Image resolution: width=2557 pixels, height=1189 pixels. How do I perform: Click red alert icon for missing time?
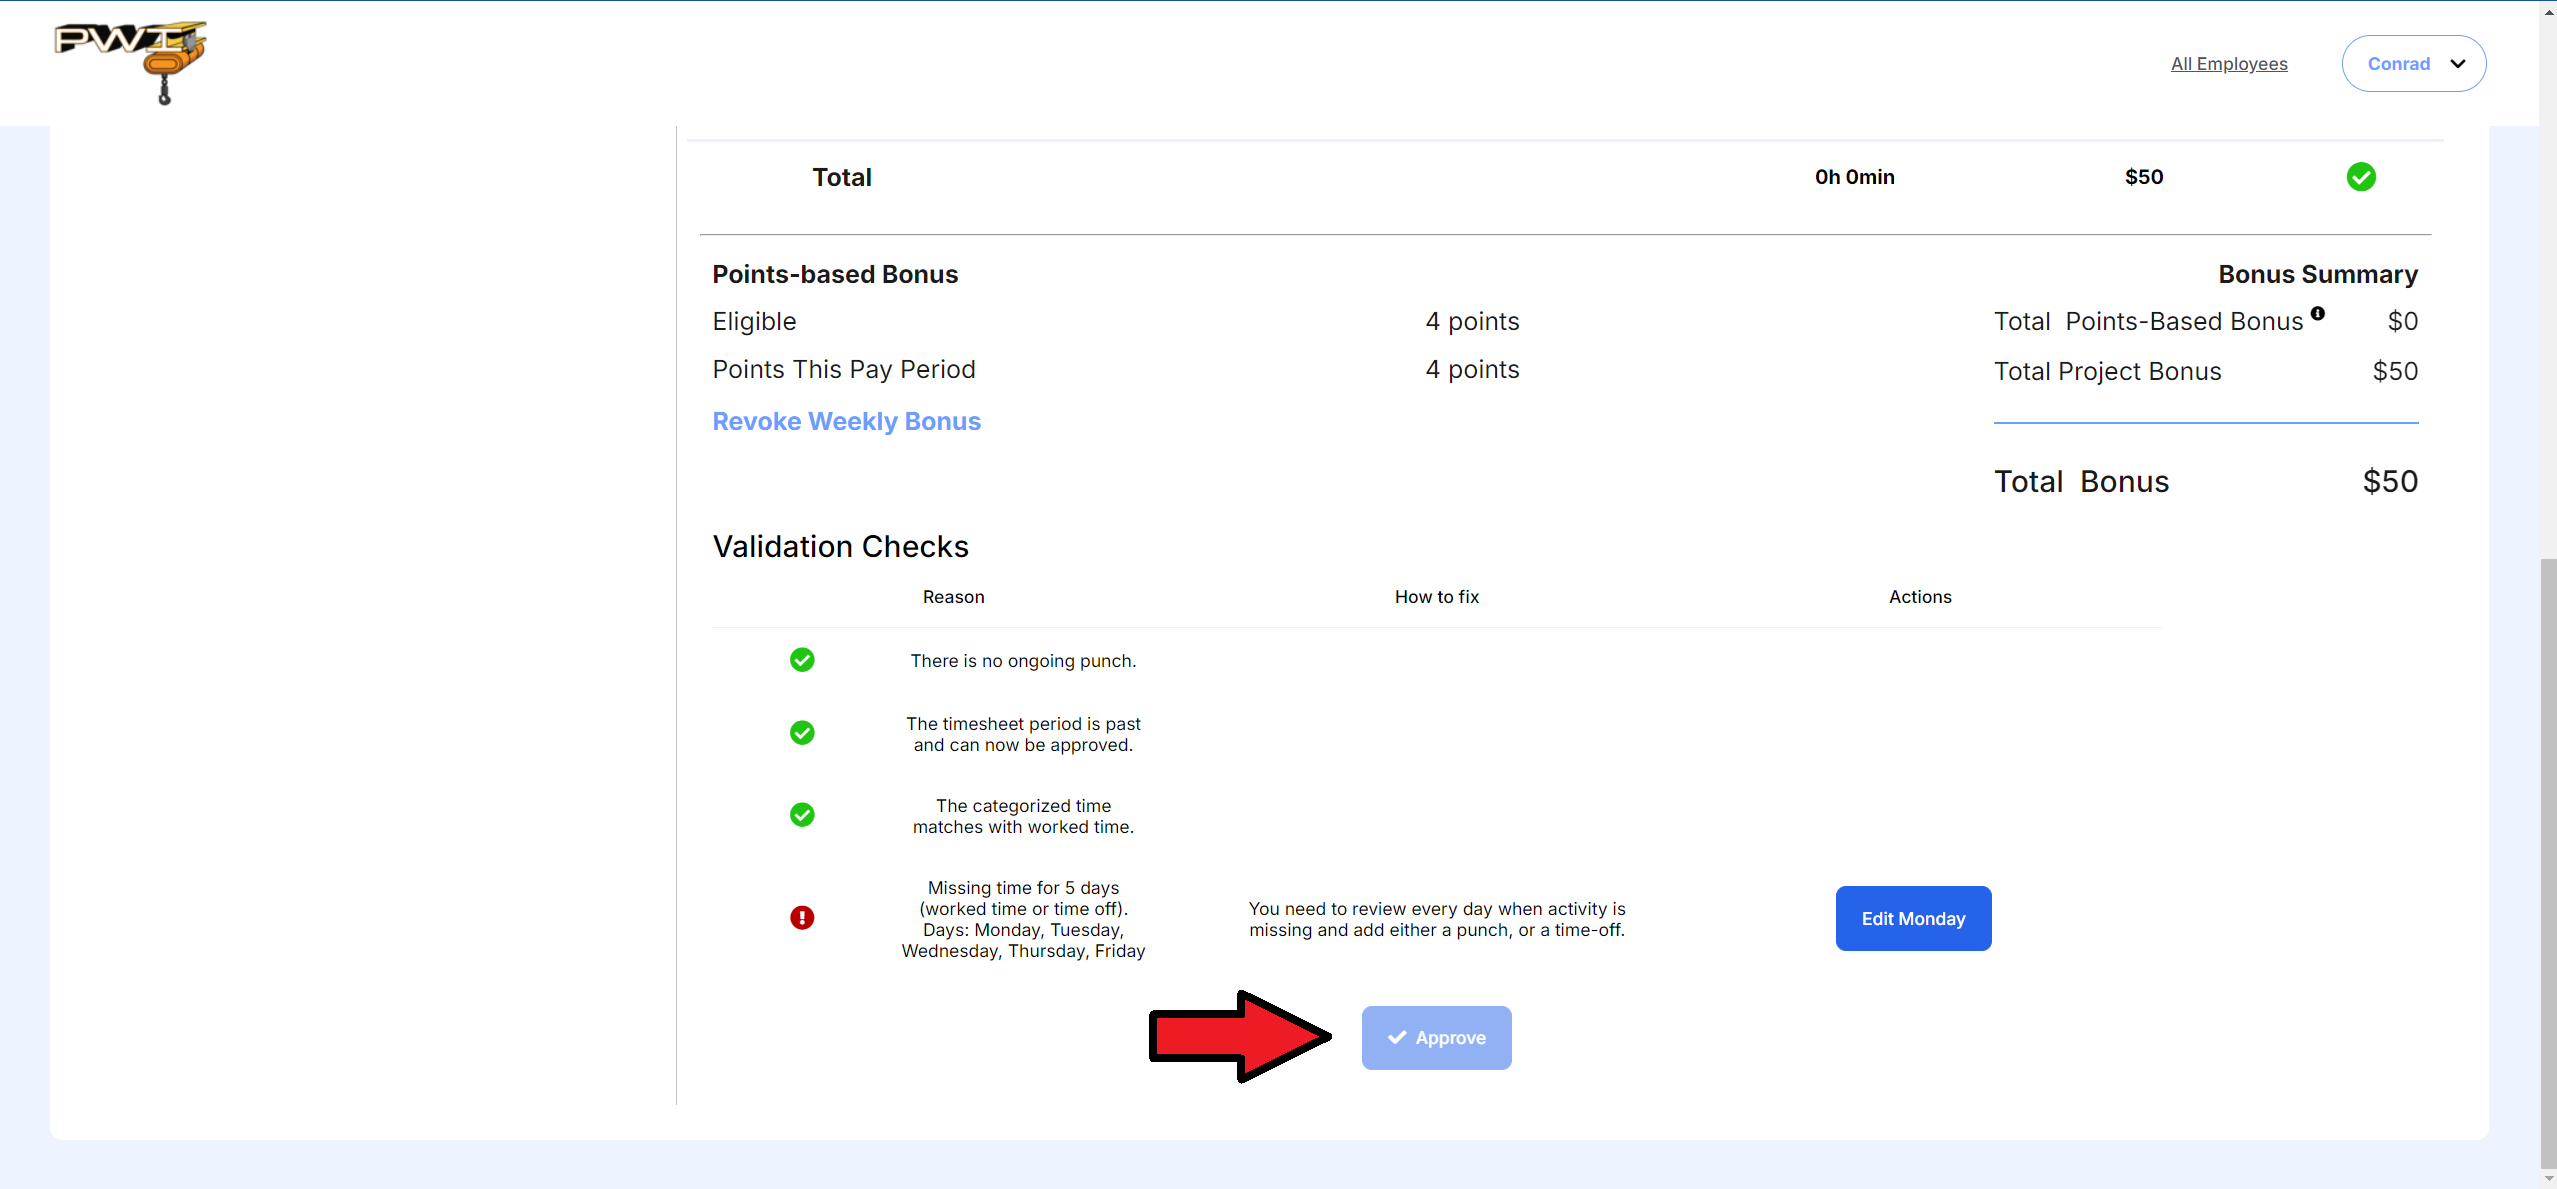pyautogui.click(x=802, y=918)
